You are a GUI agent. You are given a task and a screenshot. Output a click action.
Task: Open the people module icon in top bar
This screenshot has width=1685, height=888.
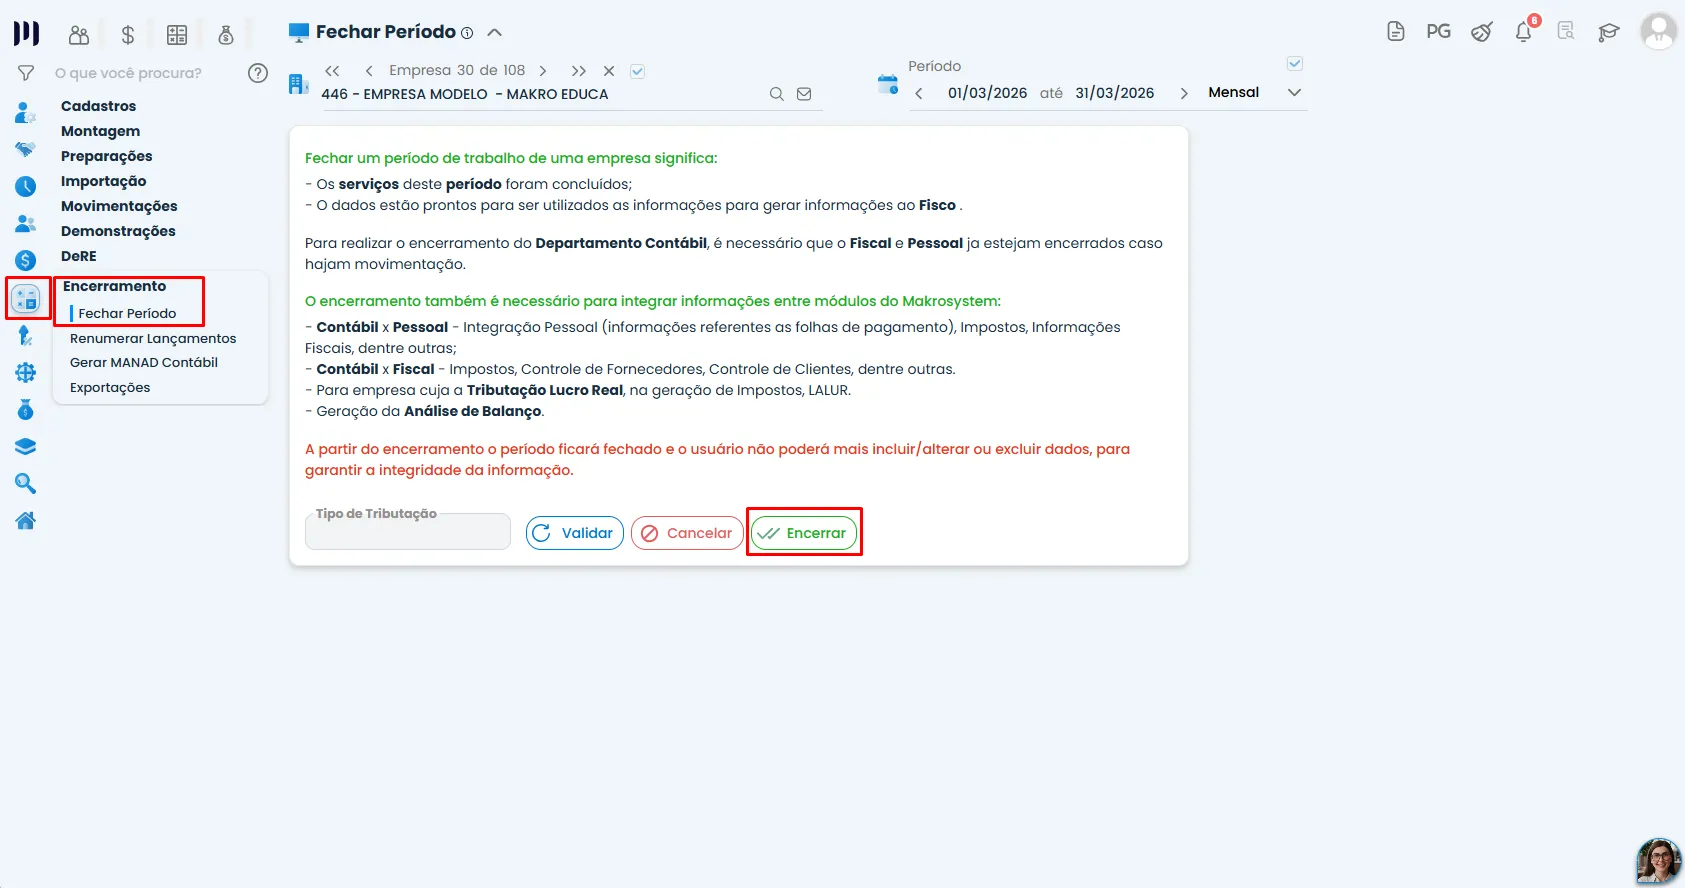point(79,35)
